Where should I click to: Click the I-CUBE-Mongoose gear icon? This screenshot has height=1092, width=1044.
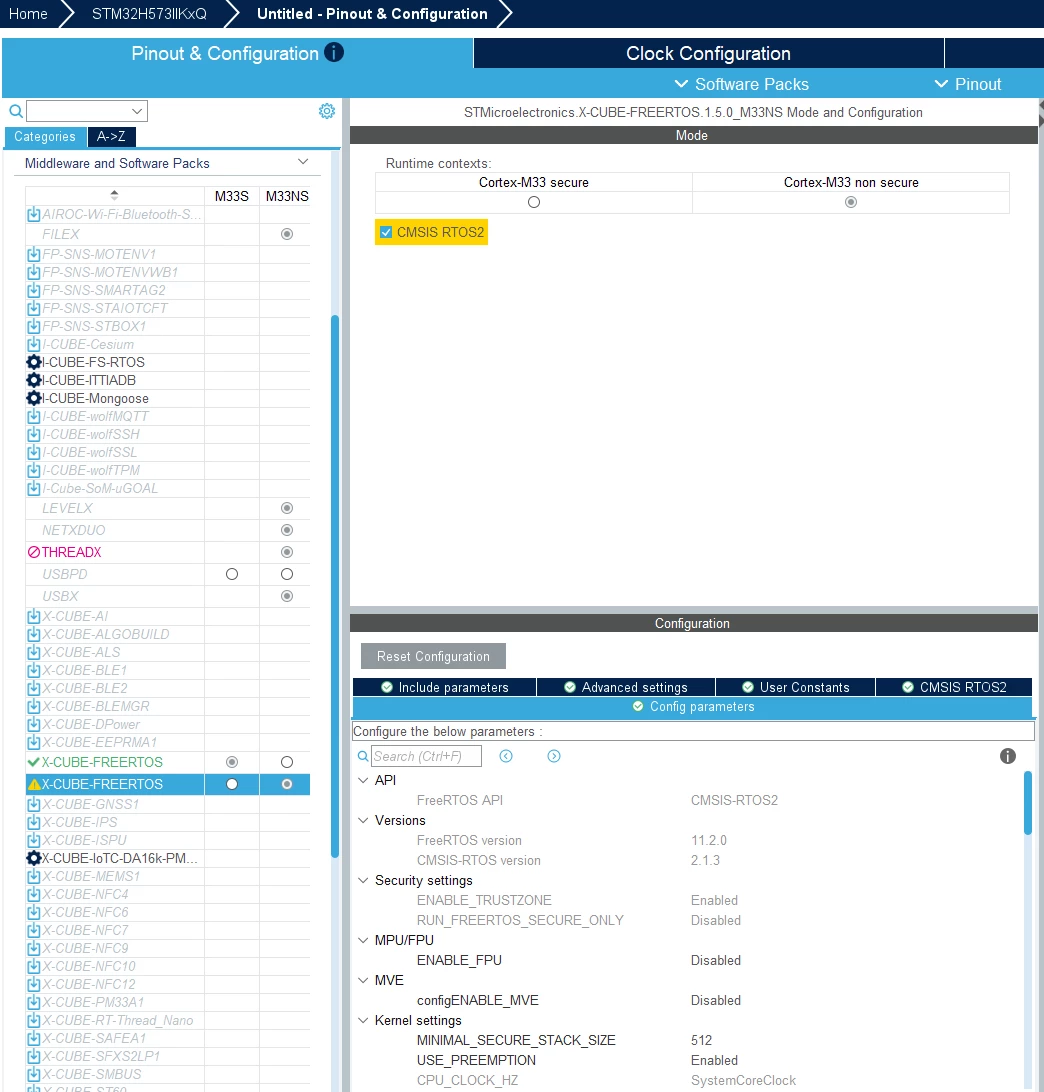[33, 398]
